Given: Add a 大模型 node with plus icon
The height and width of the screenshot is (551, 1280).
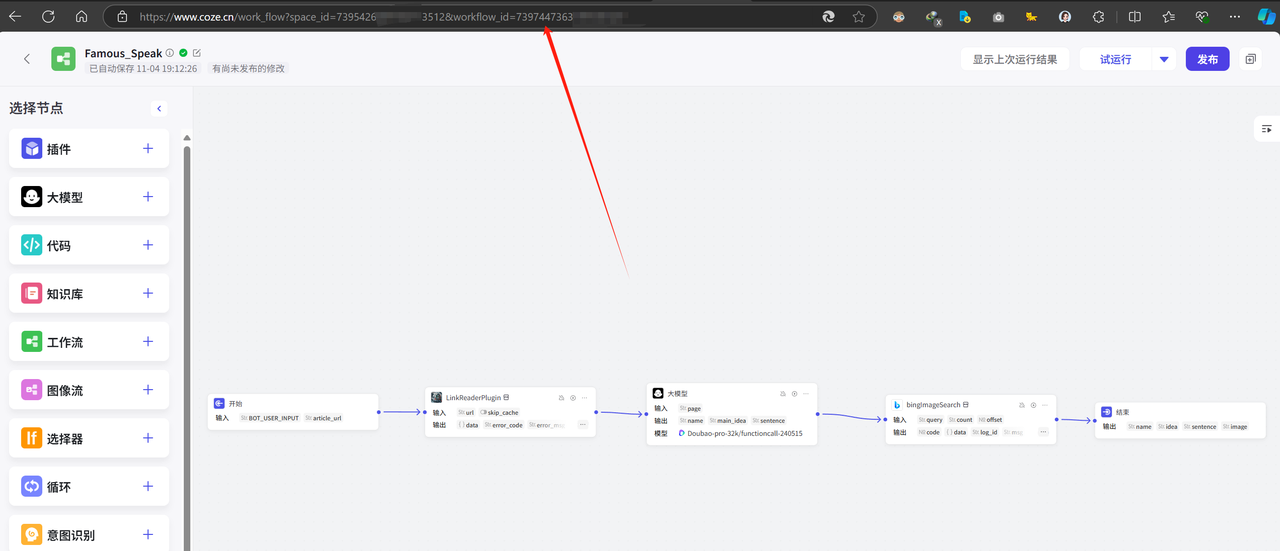Looking at the screenshot, I should click(x=148, y=197).
